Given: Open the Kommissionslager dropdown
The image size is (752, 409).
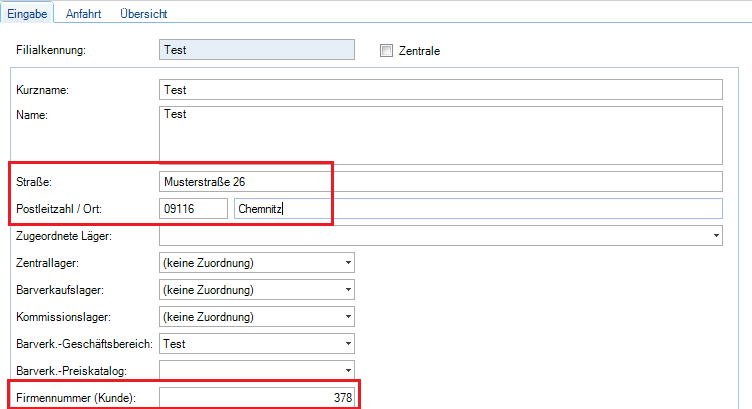Looking at the screenshot, I should coord(348,317).
